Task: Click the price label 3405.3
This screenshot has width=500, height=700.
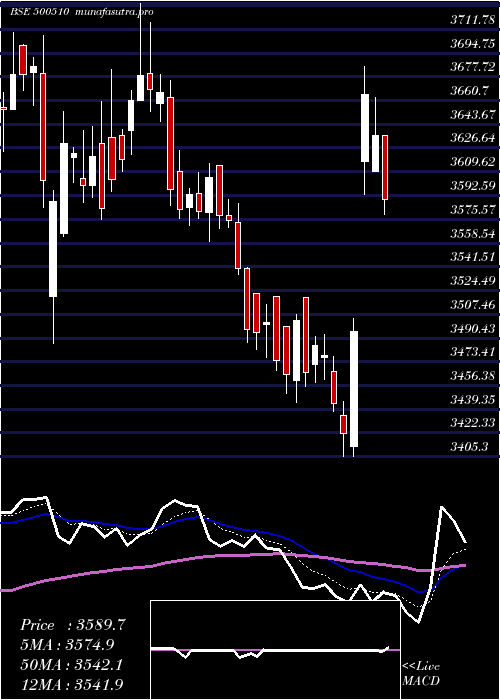Action: pyautogui.click(x=469, y=446)
